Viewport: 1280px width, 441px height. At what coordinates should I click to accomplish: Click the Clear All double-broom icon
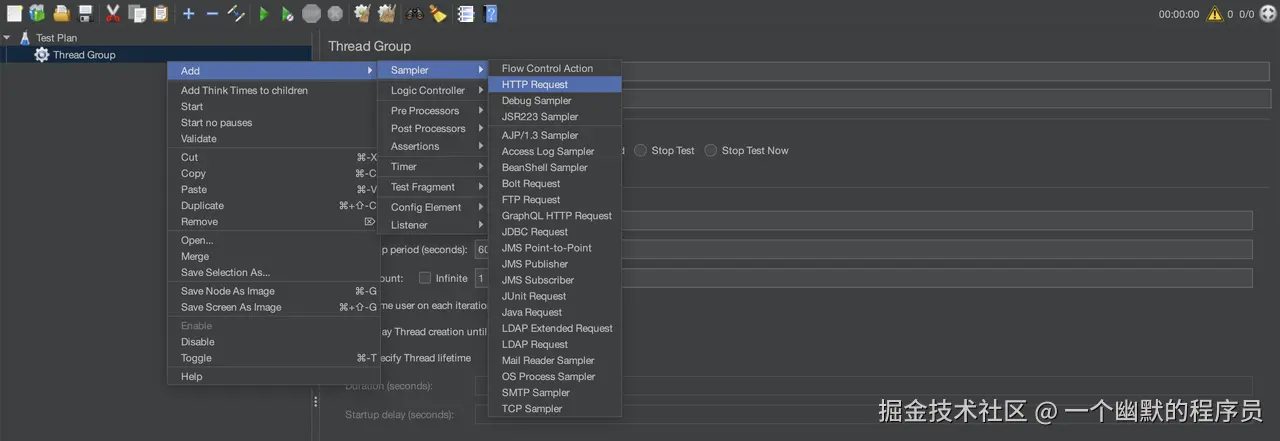tap(386, 14)
